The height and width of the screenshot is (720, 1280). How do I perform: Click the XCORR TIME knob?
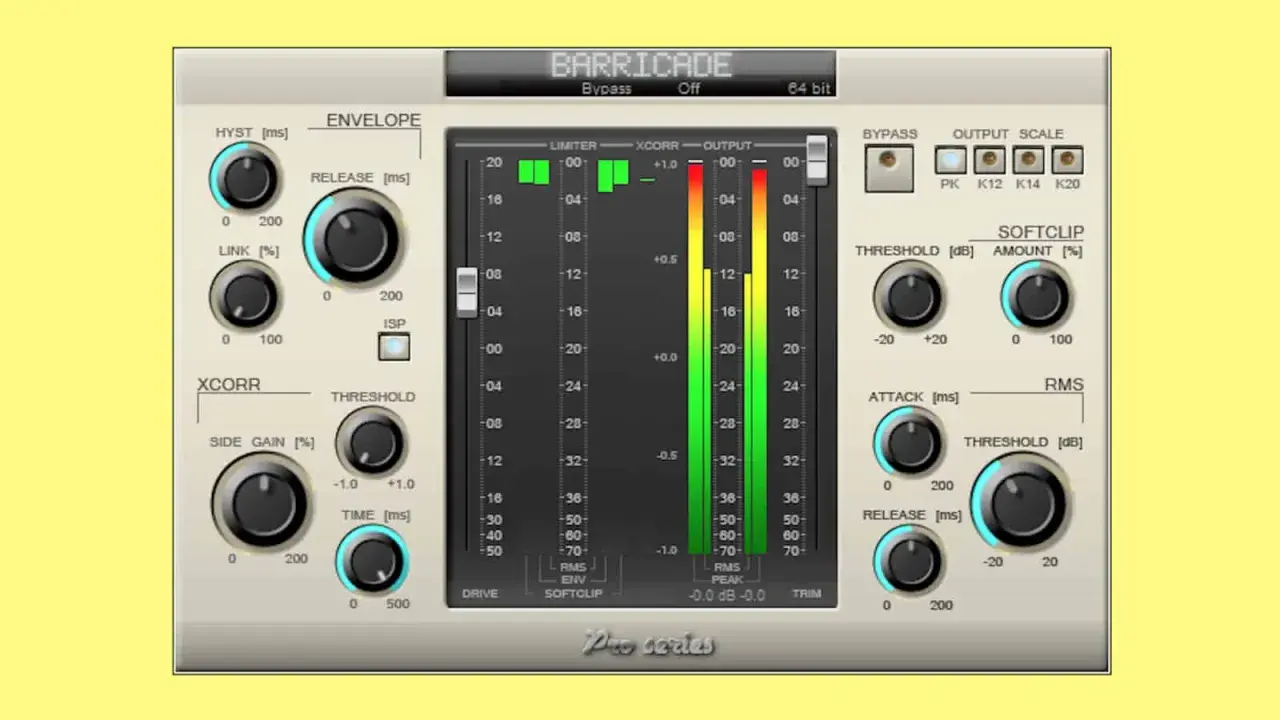tap(372, 560)
